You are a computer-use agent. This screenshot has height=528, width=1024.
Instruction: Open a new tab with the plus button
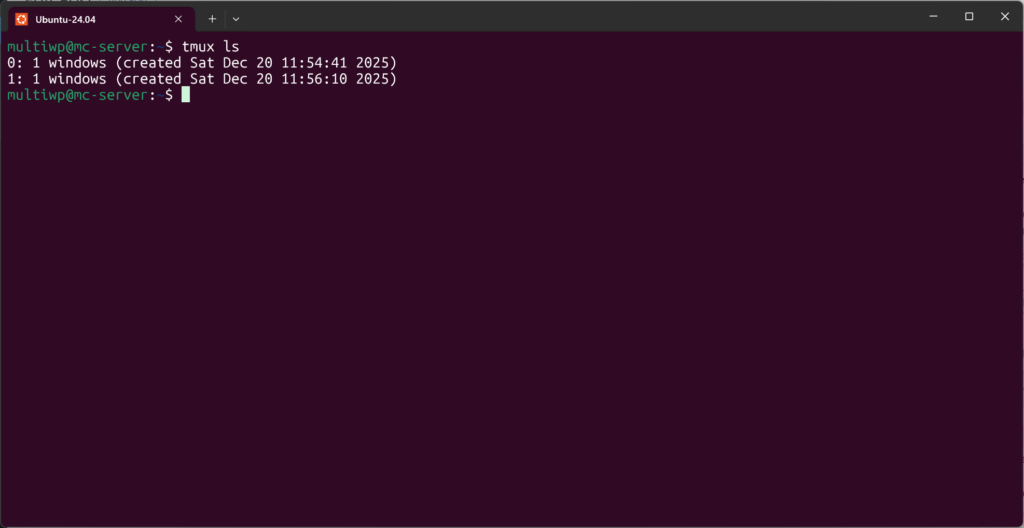click(212, 19)
